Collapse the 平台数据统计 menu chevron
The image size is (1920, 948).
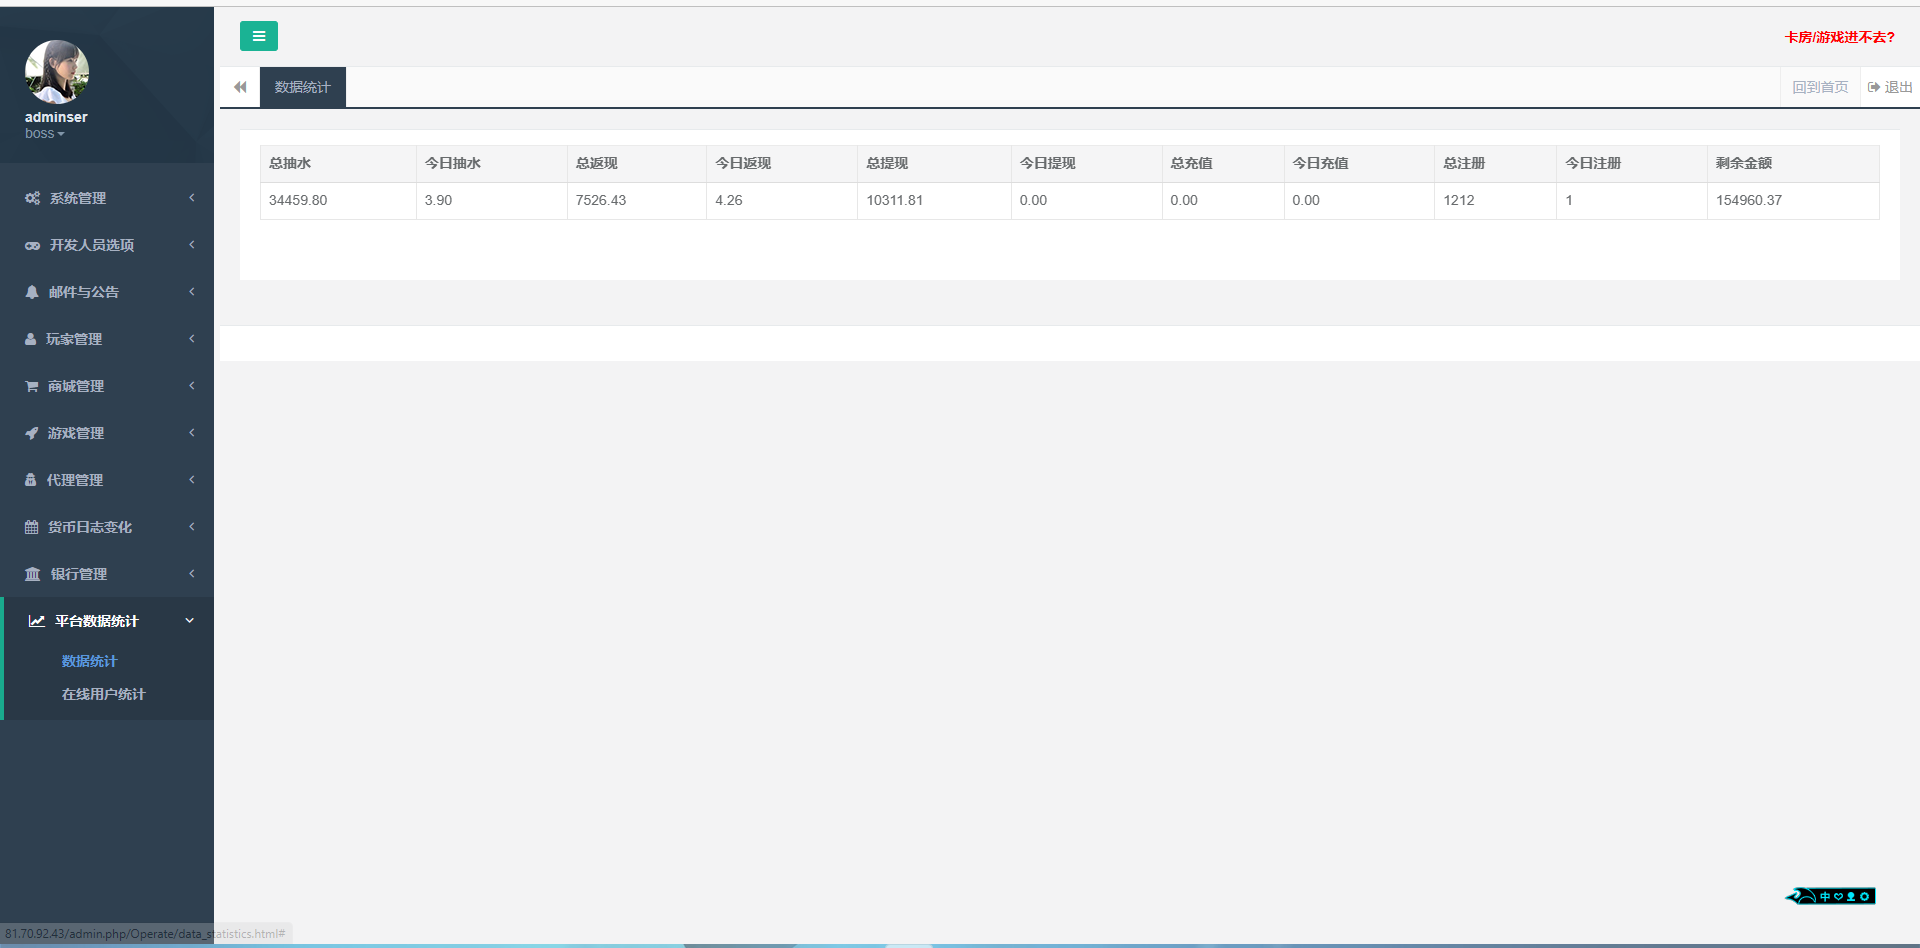pyautogui.click(x=190, y=621)
